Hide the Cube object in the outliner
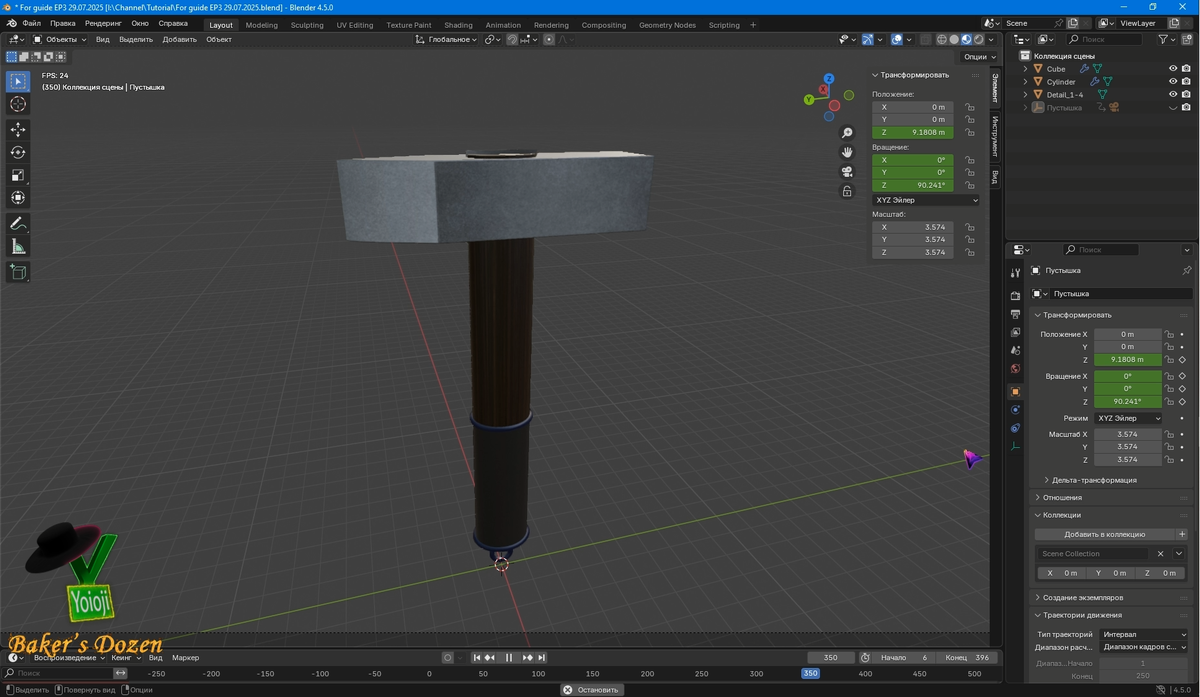The image size is (1200, 697). (1173, 69)
